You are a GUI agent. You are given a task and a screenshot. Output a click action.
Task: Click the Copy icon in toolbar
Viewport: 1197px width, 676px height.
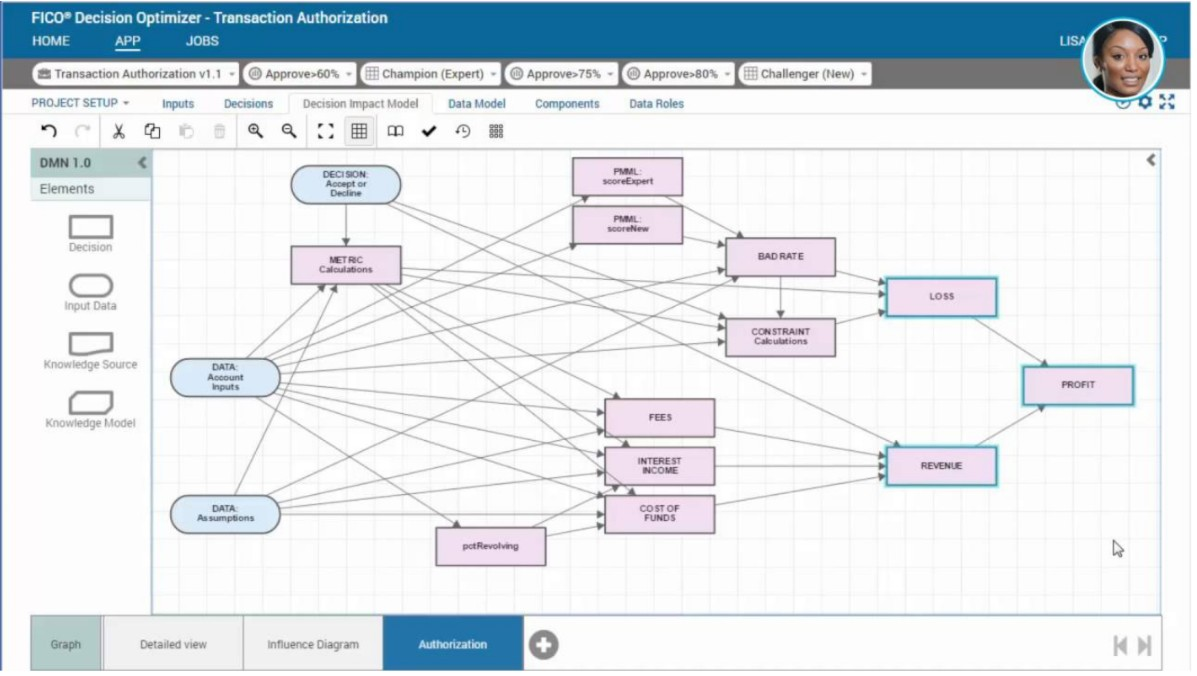[152, 131]
